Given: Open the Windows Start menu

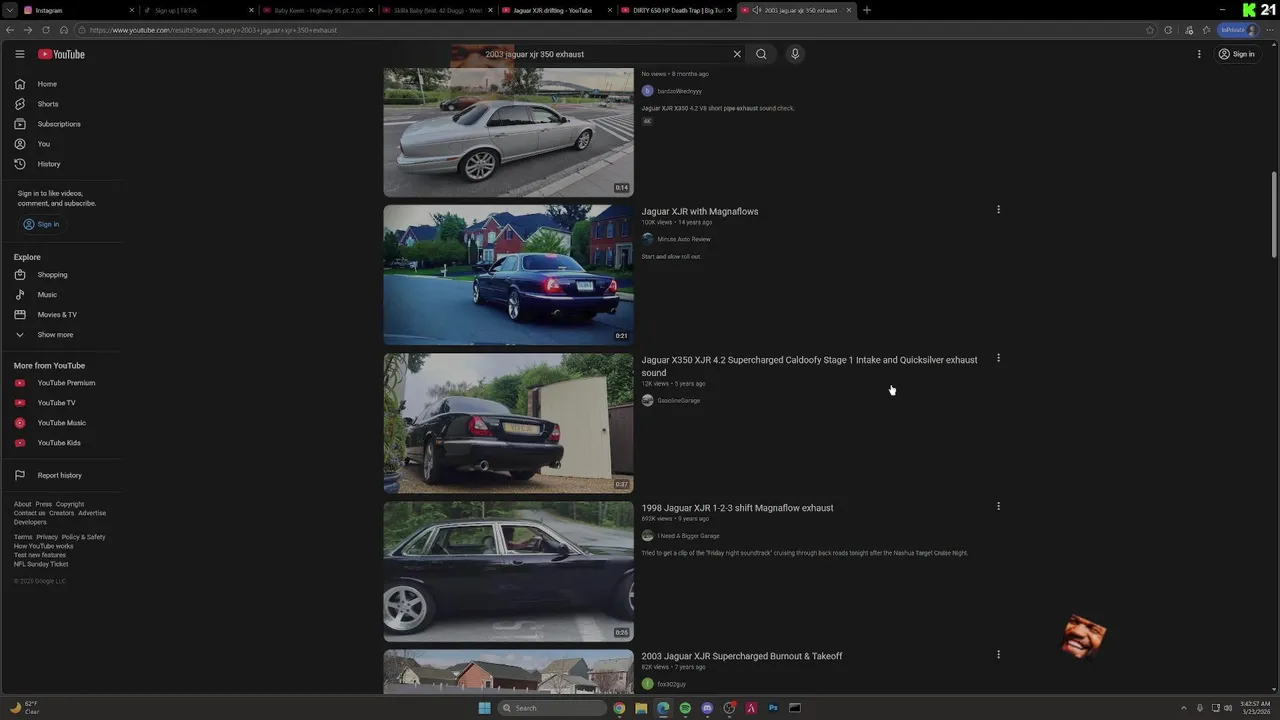Looking at the screenshot, I should [485, 708].
